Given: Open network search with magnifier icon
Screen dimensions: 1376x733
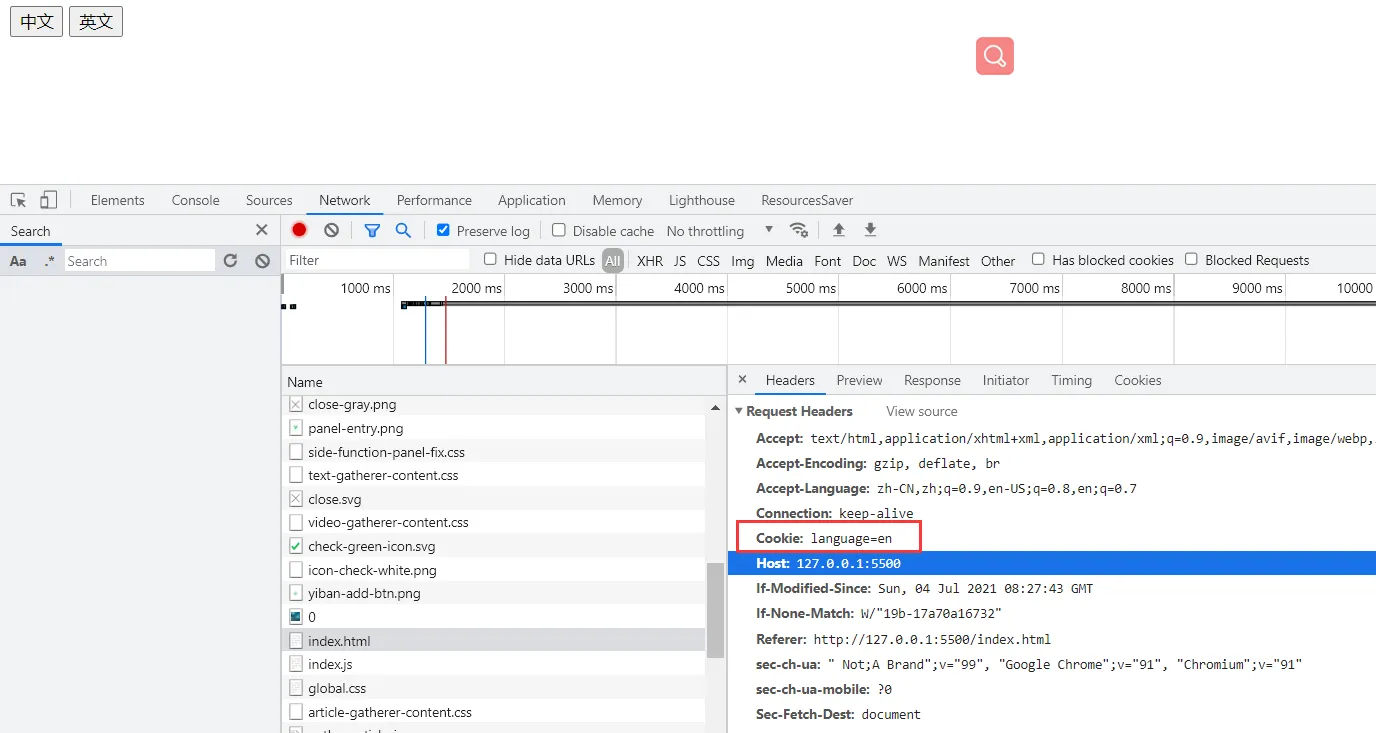Looking at the screenshot, I should coord(403,230).
